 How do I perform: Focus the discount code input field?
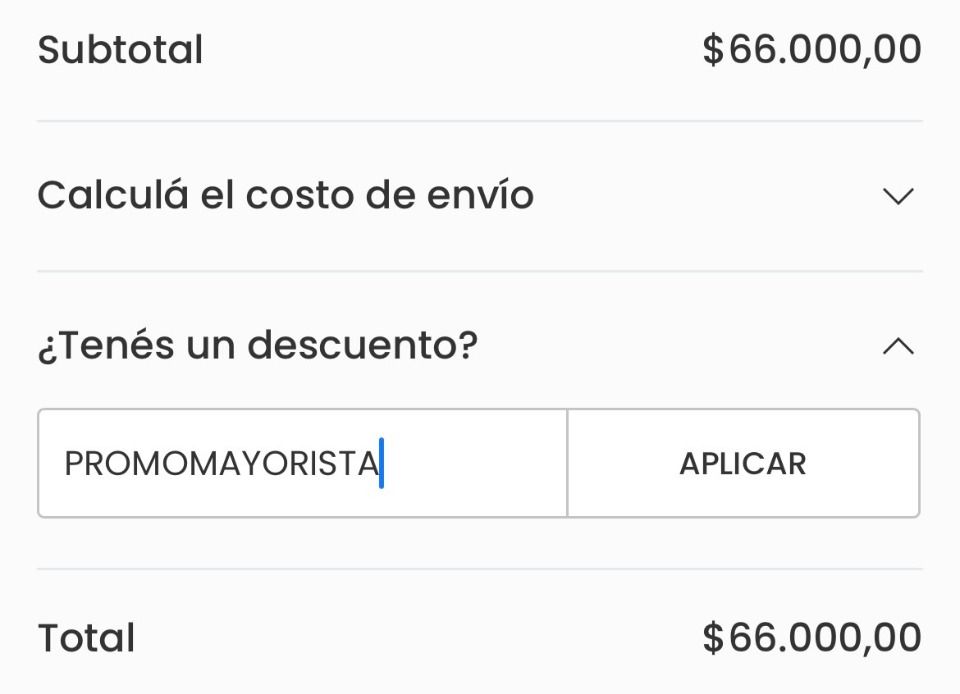point(302,463)
